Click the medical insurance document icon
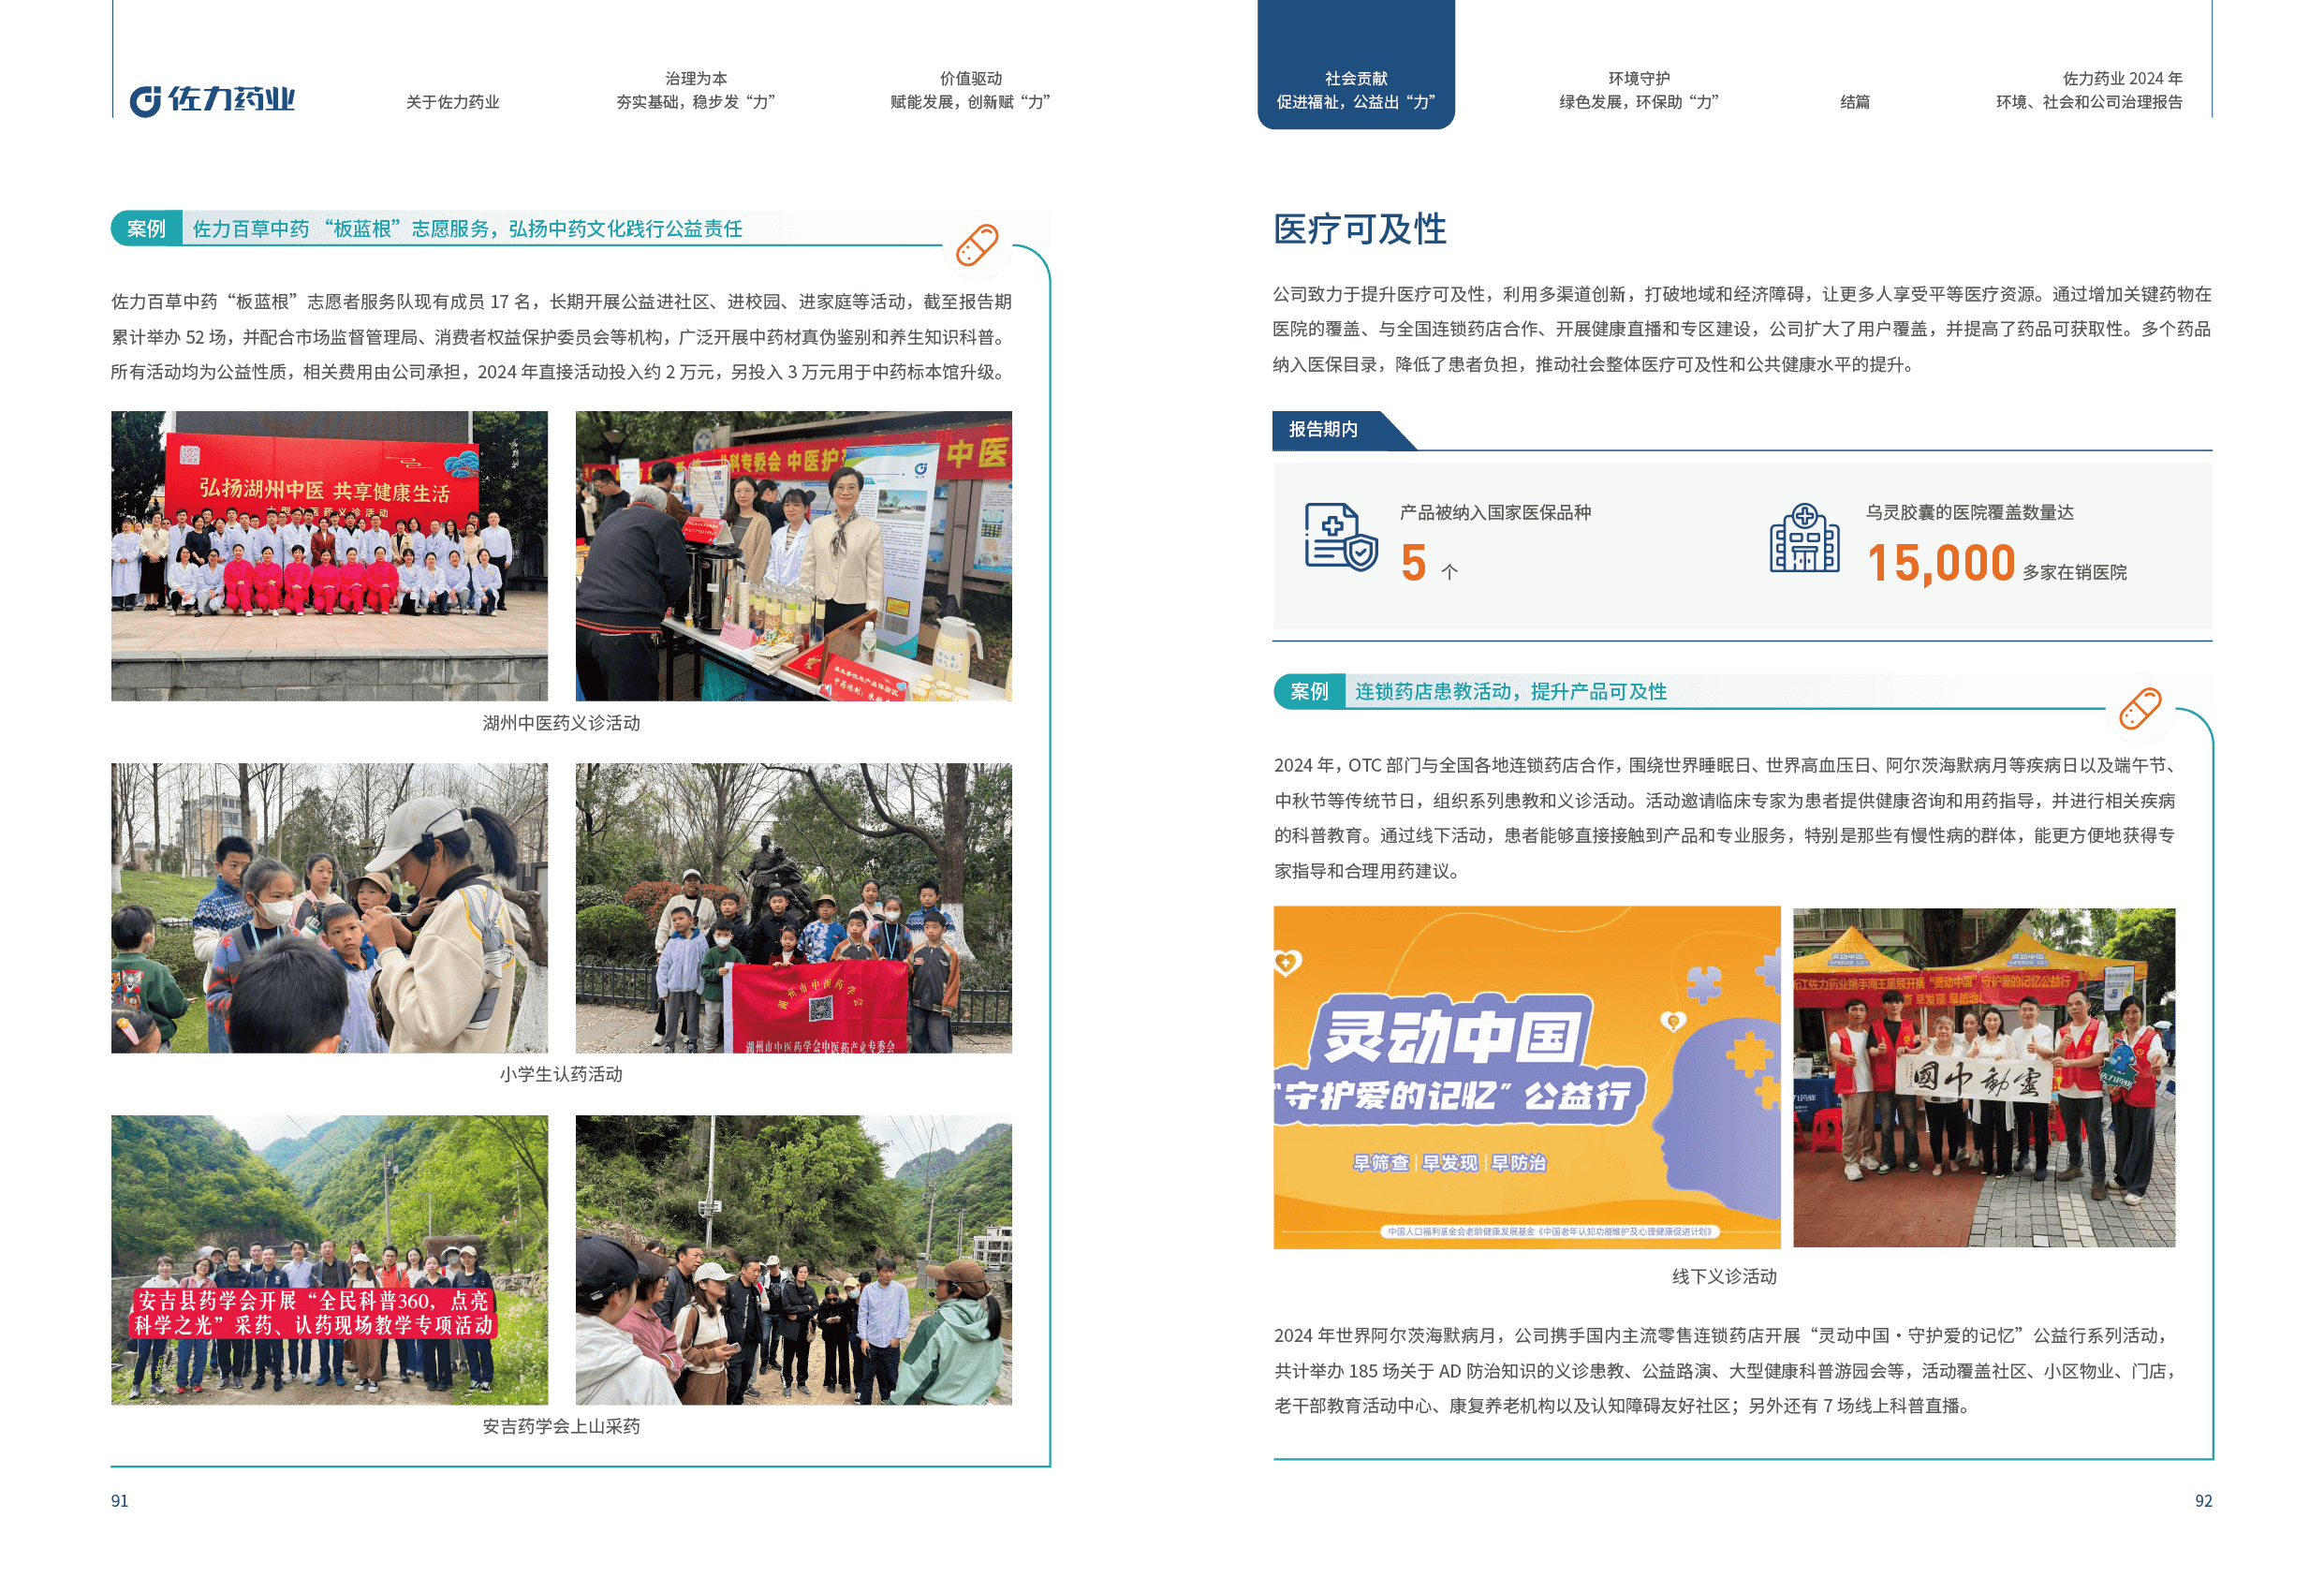Viewport: 2324px width, 1577px height. [x=1340, y=537]
